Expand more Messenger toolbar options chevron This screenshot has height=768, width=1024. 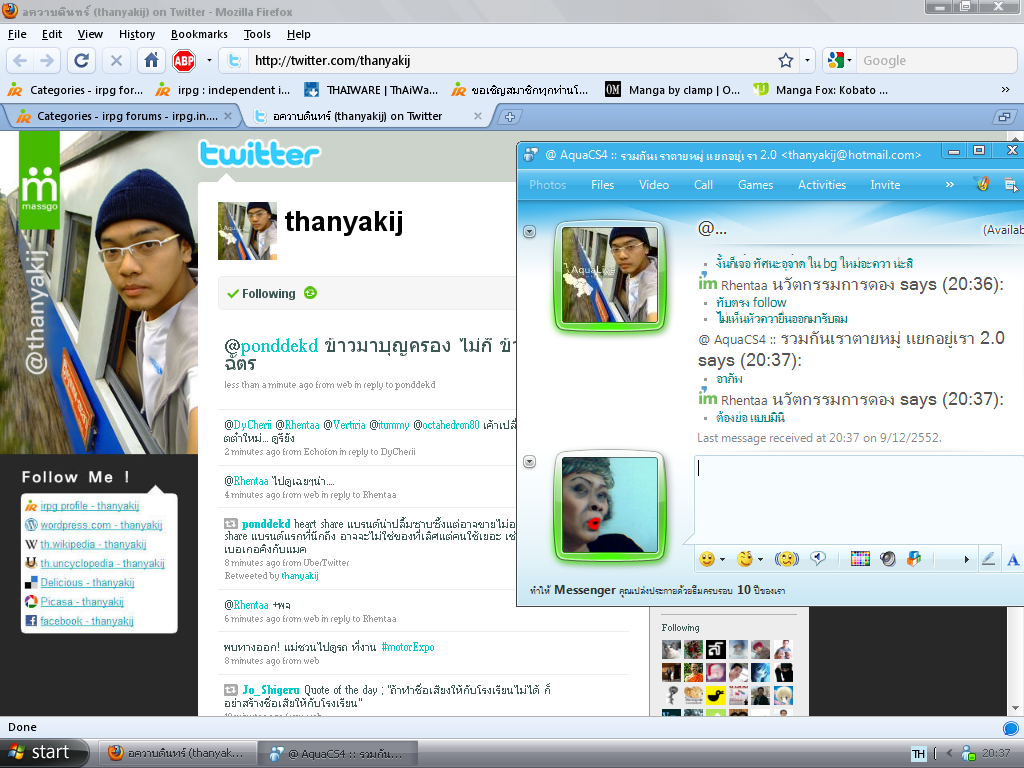(950, 185)
